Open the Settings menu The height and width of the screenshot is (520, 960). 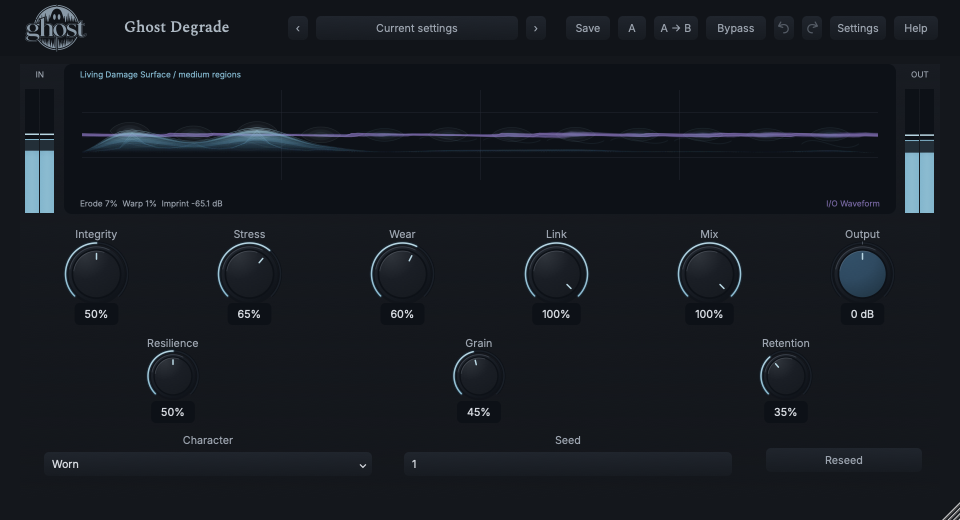click(x=858, y=28)
